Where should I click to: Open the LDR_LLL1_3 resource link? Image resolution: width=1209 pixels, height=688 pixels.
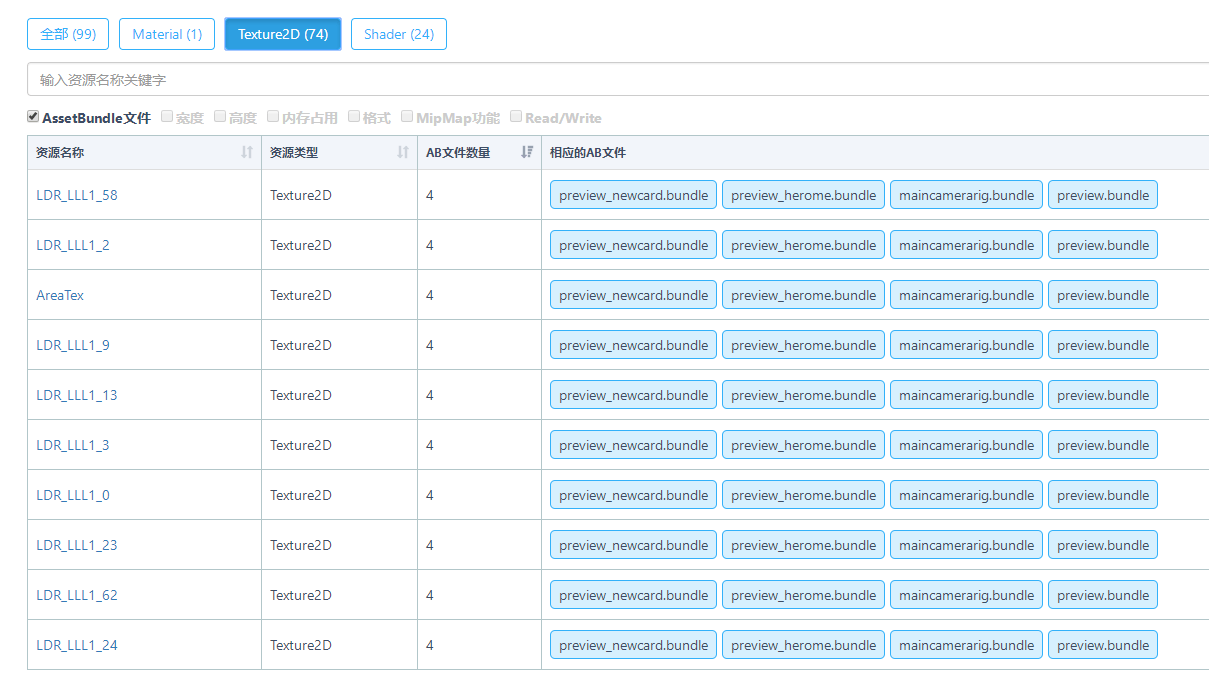pyautogui.click(x=73, y=445)
